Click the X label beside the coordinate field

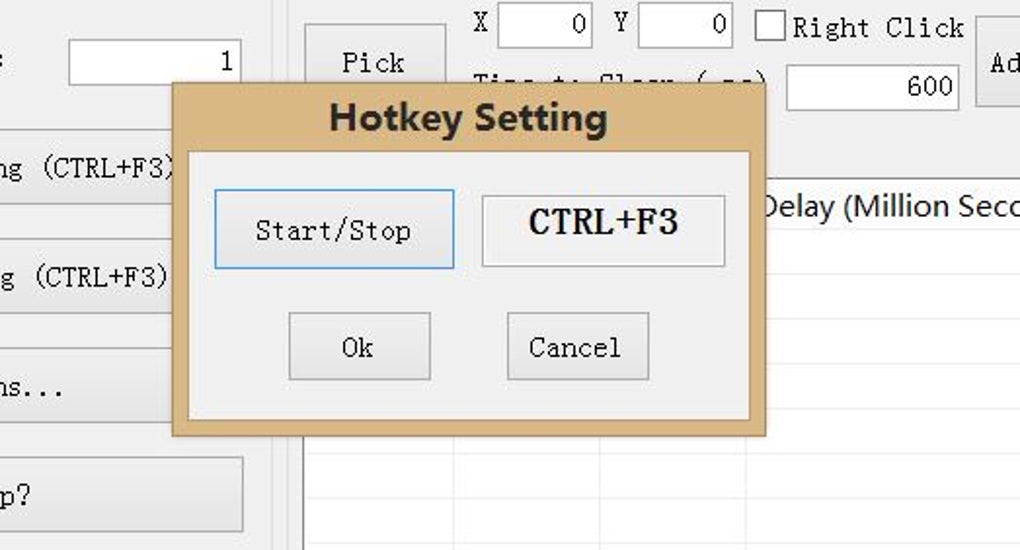click(x=481, y=23)
